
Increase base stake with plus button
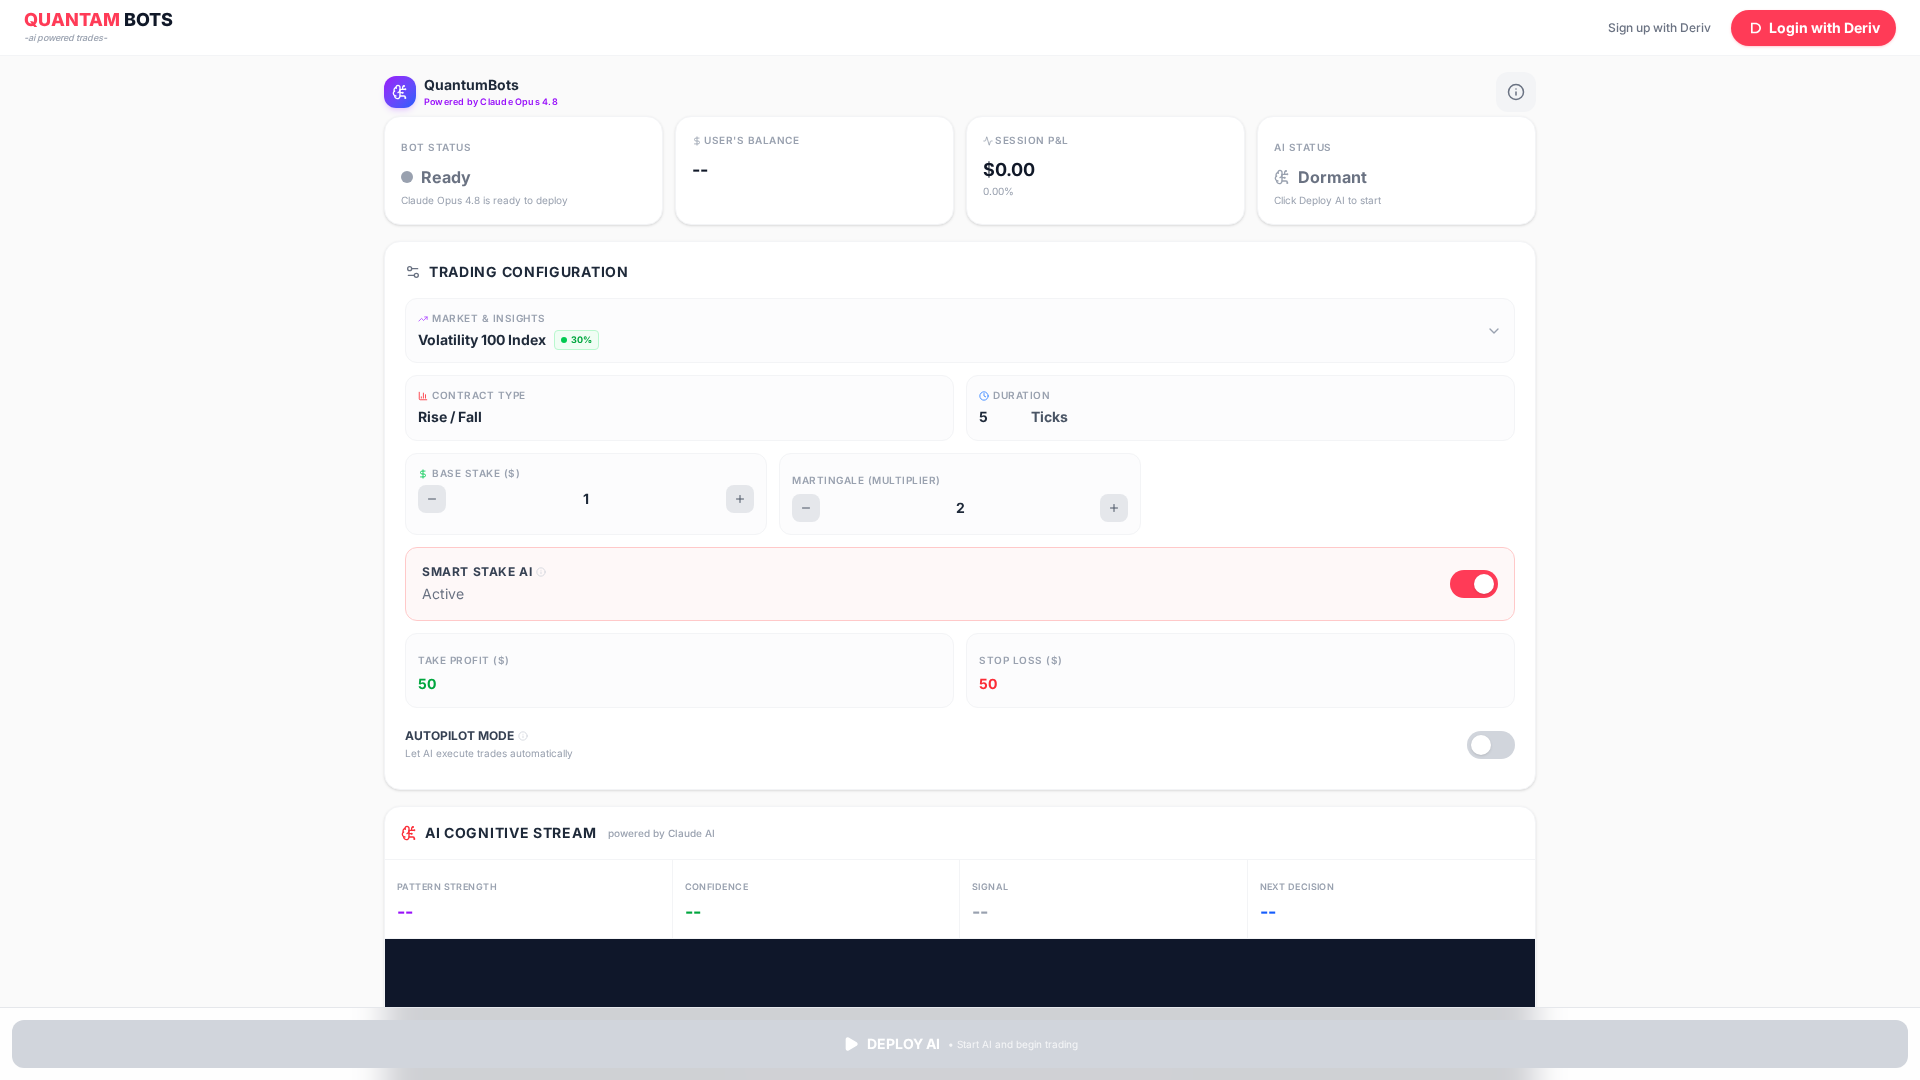pyautogui.click(x=740, y=499)
